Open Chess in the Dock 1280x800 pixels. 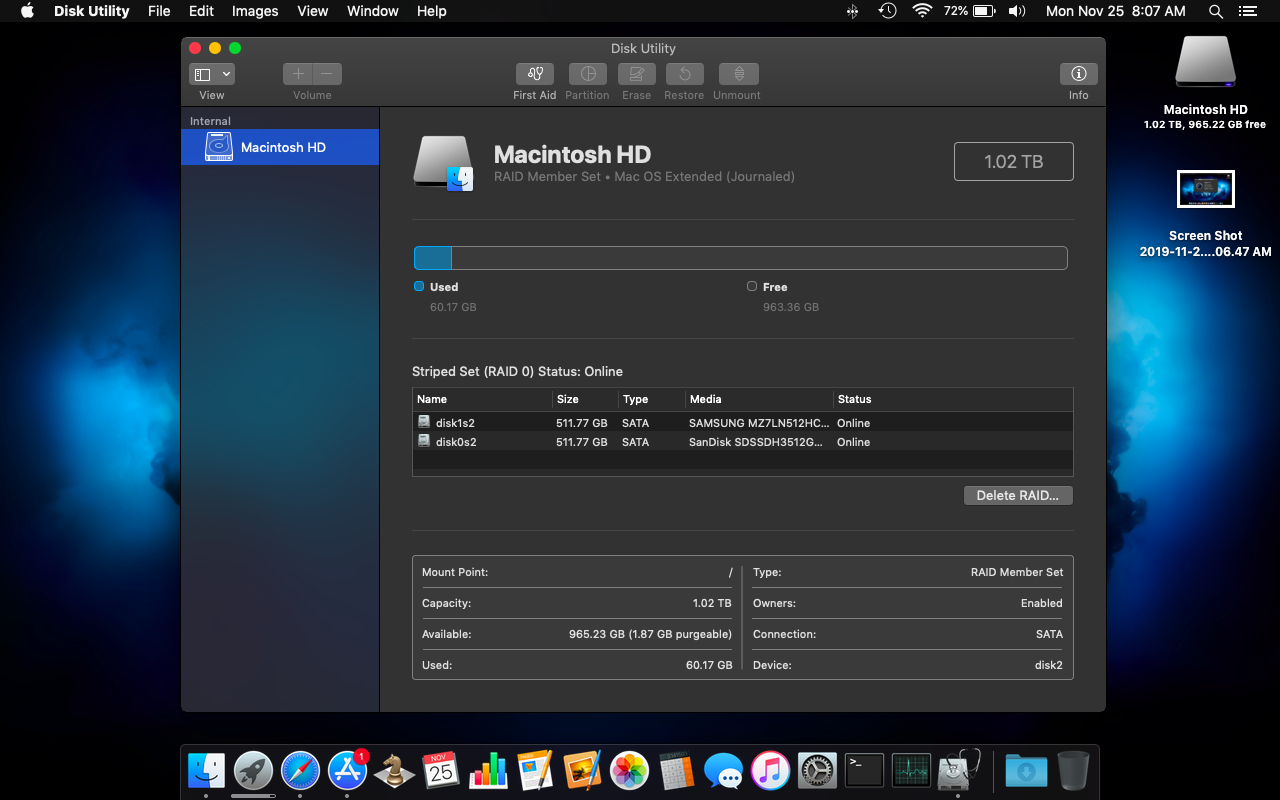pyautogui.click(x=394, y=770)
